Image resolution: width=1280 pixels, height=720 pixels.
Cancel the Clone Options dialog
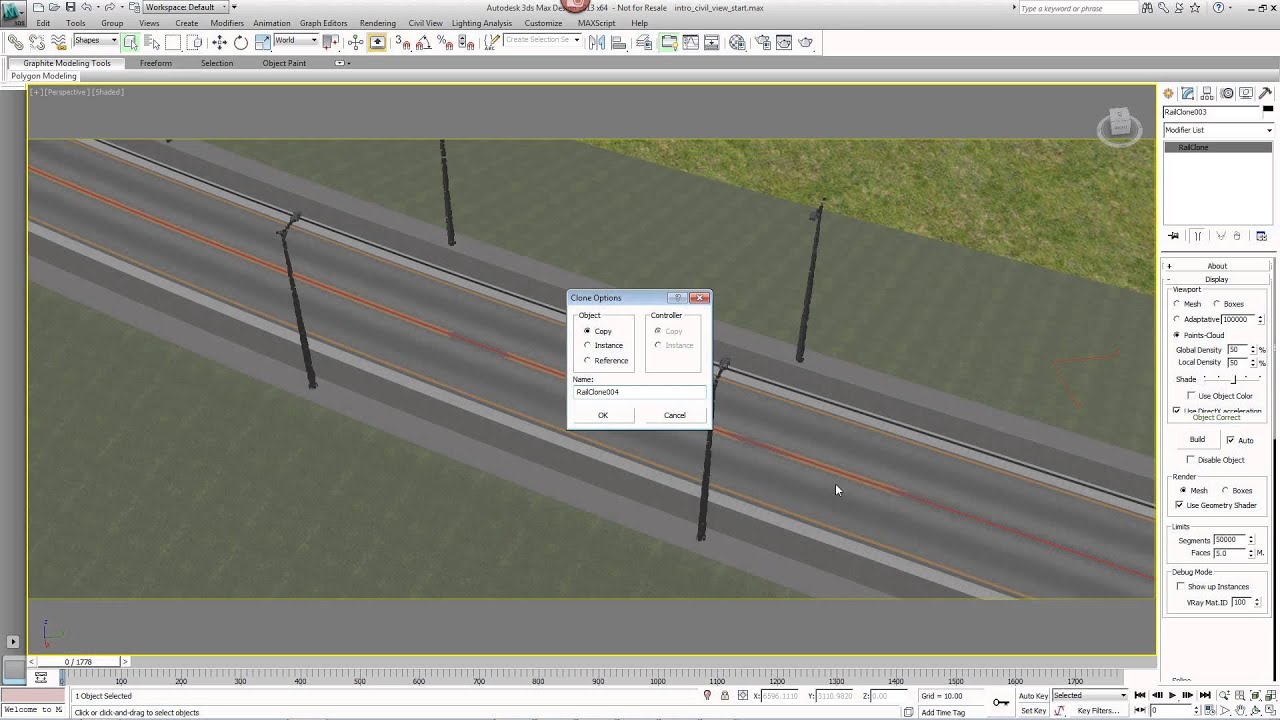[675, 415]
